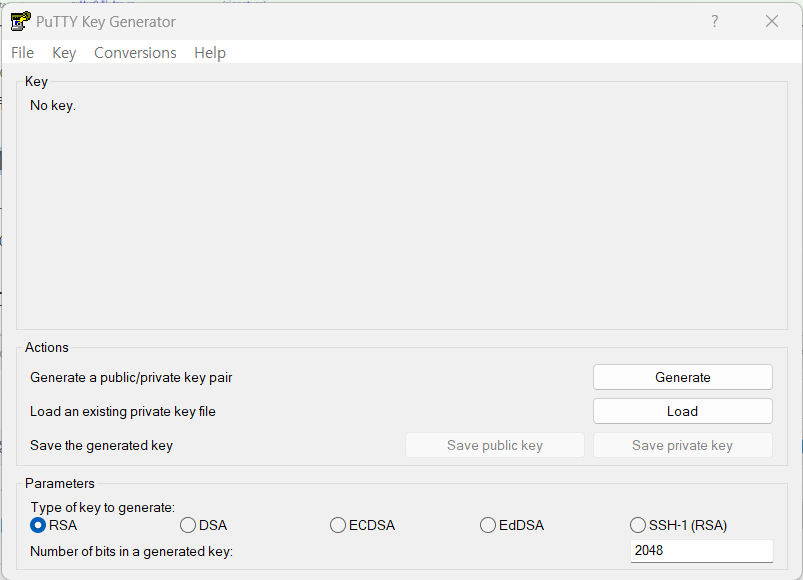Screen dimensions: 803x580
Task: Click the Save private key button
Action: (683, 445)
